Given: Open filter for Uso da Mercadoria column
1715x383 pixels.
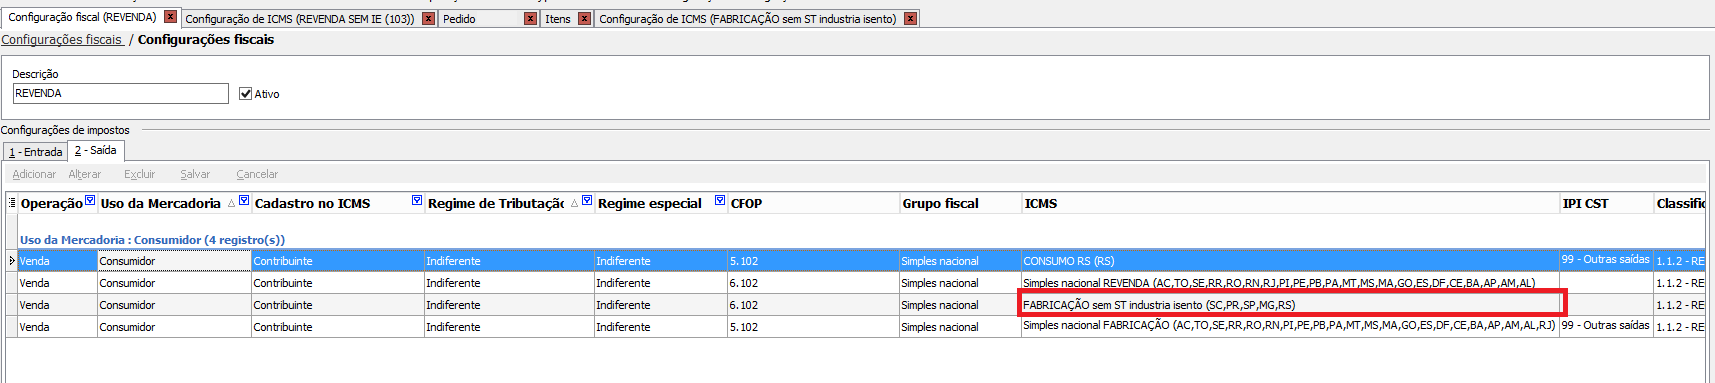Looking at the screenshot, I should pos(244,200).
